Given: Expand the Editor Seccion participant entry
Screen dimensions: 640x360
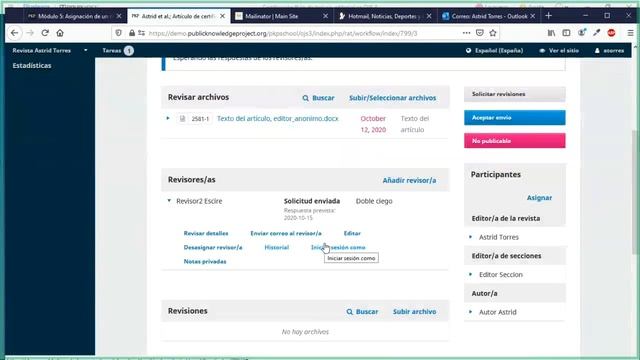Looking at the screenshot, I should pos(471,274).
